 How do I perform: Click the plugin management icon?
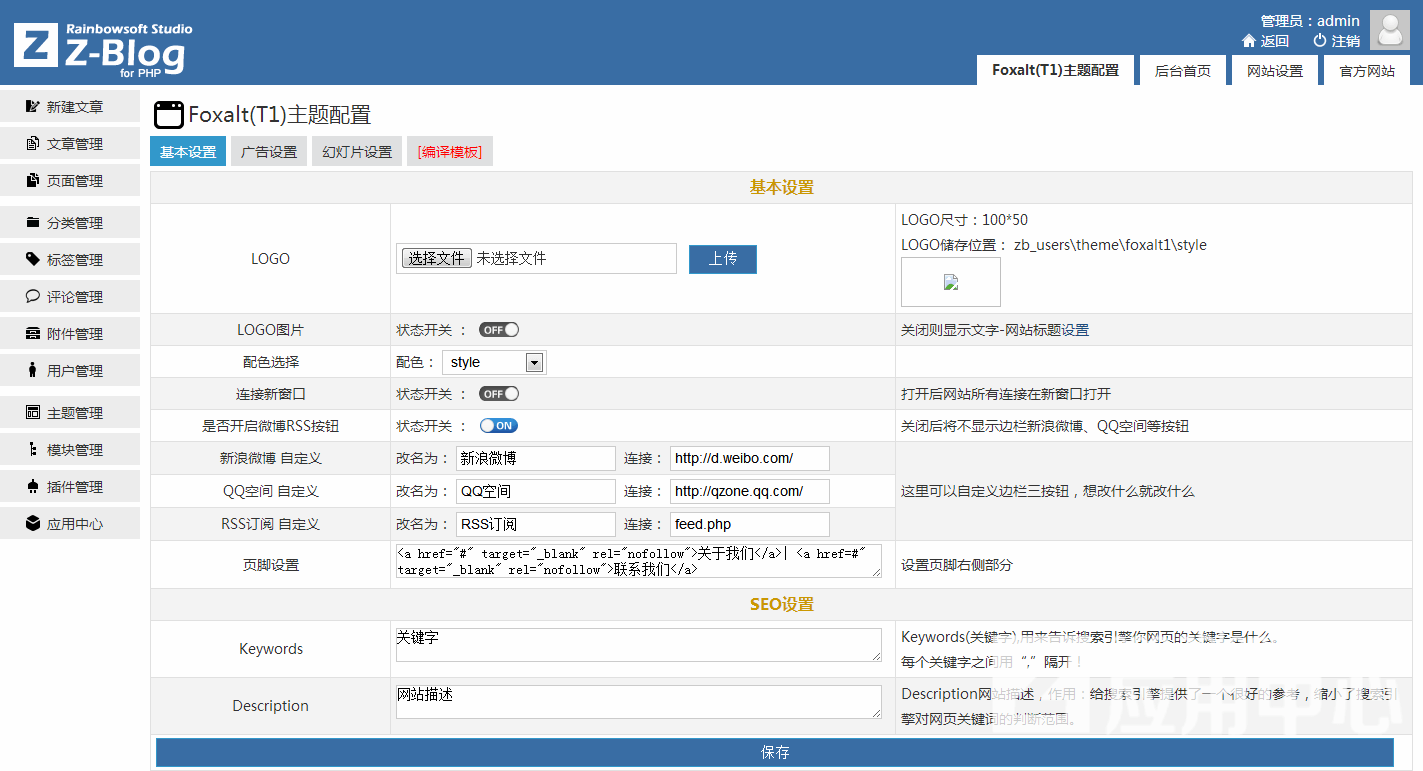pyautogui.click(x=33, y=487)
